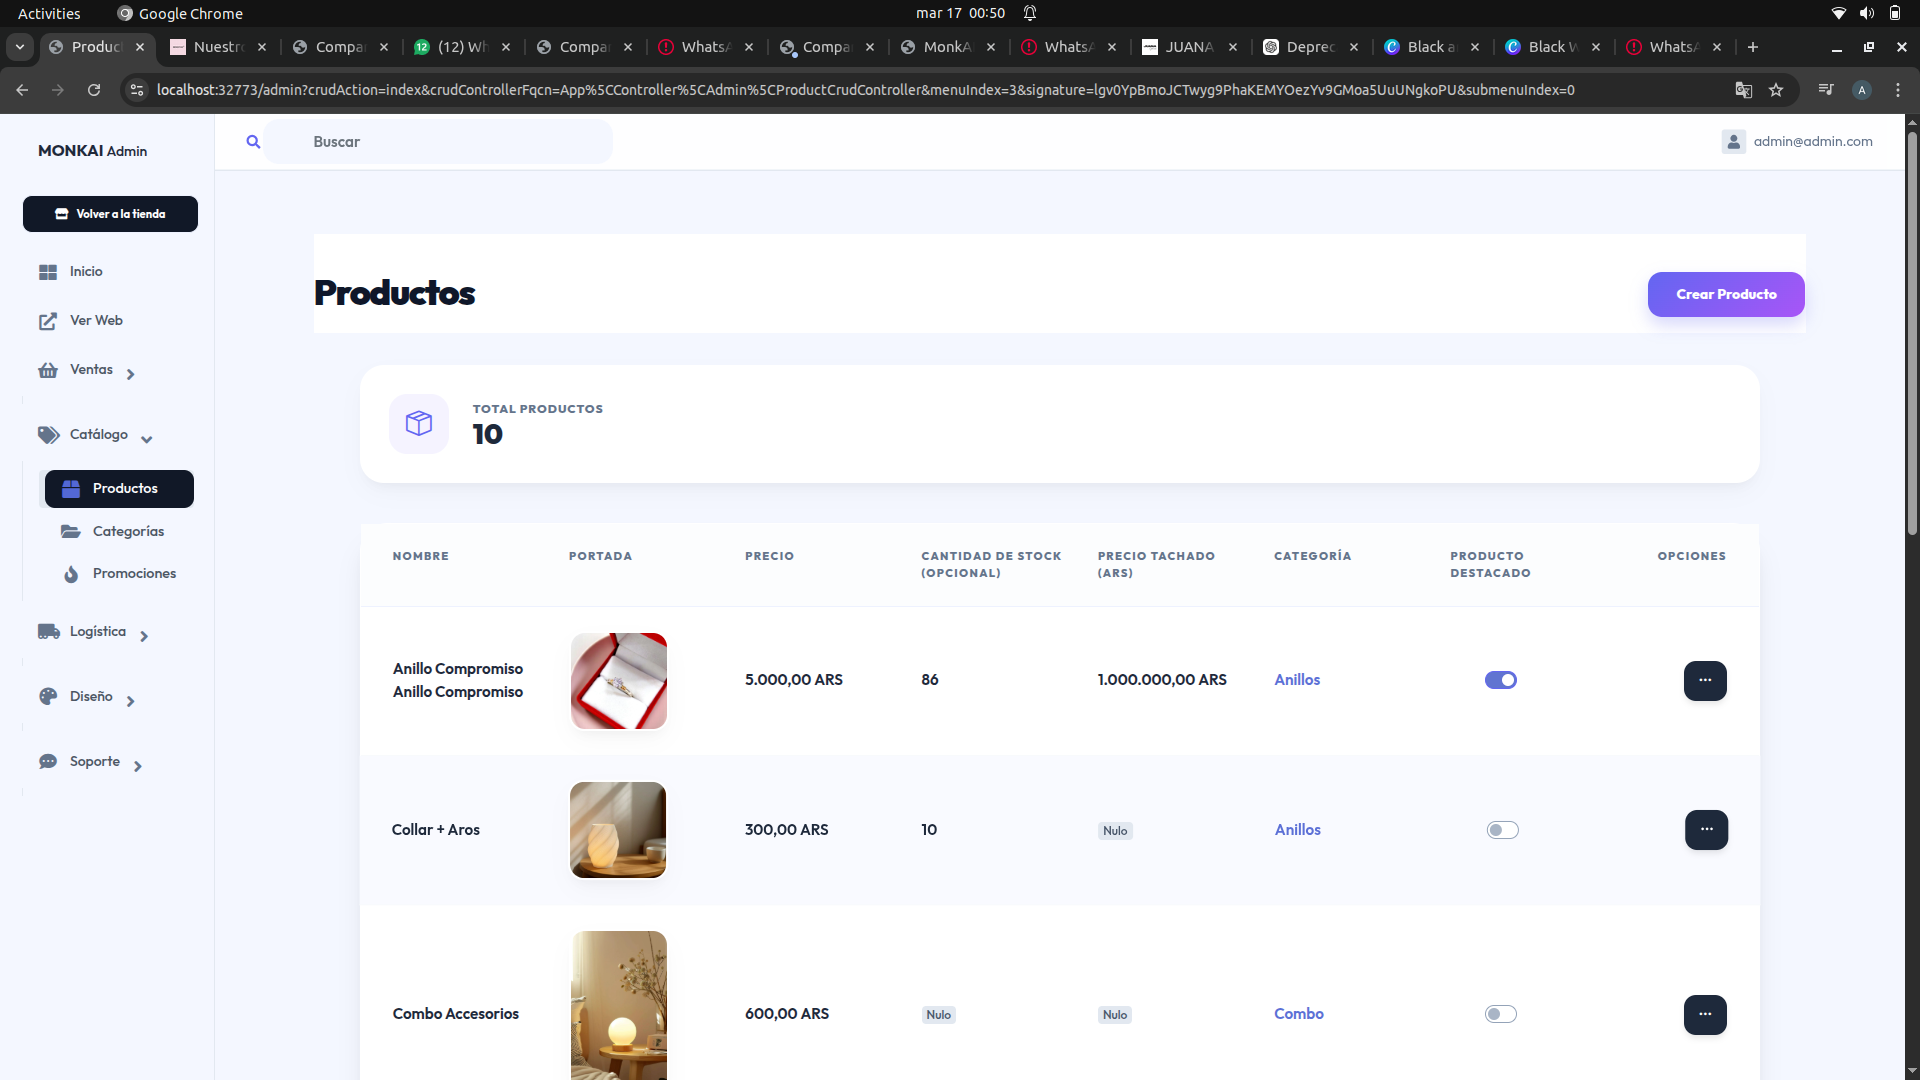This screenshot has width=1920, height=1080.
Task: Click the admin user avatar icon
Action: (x=1733, y=142)
